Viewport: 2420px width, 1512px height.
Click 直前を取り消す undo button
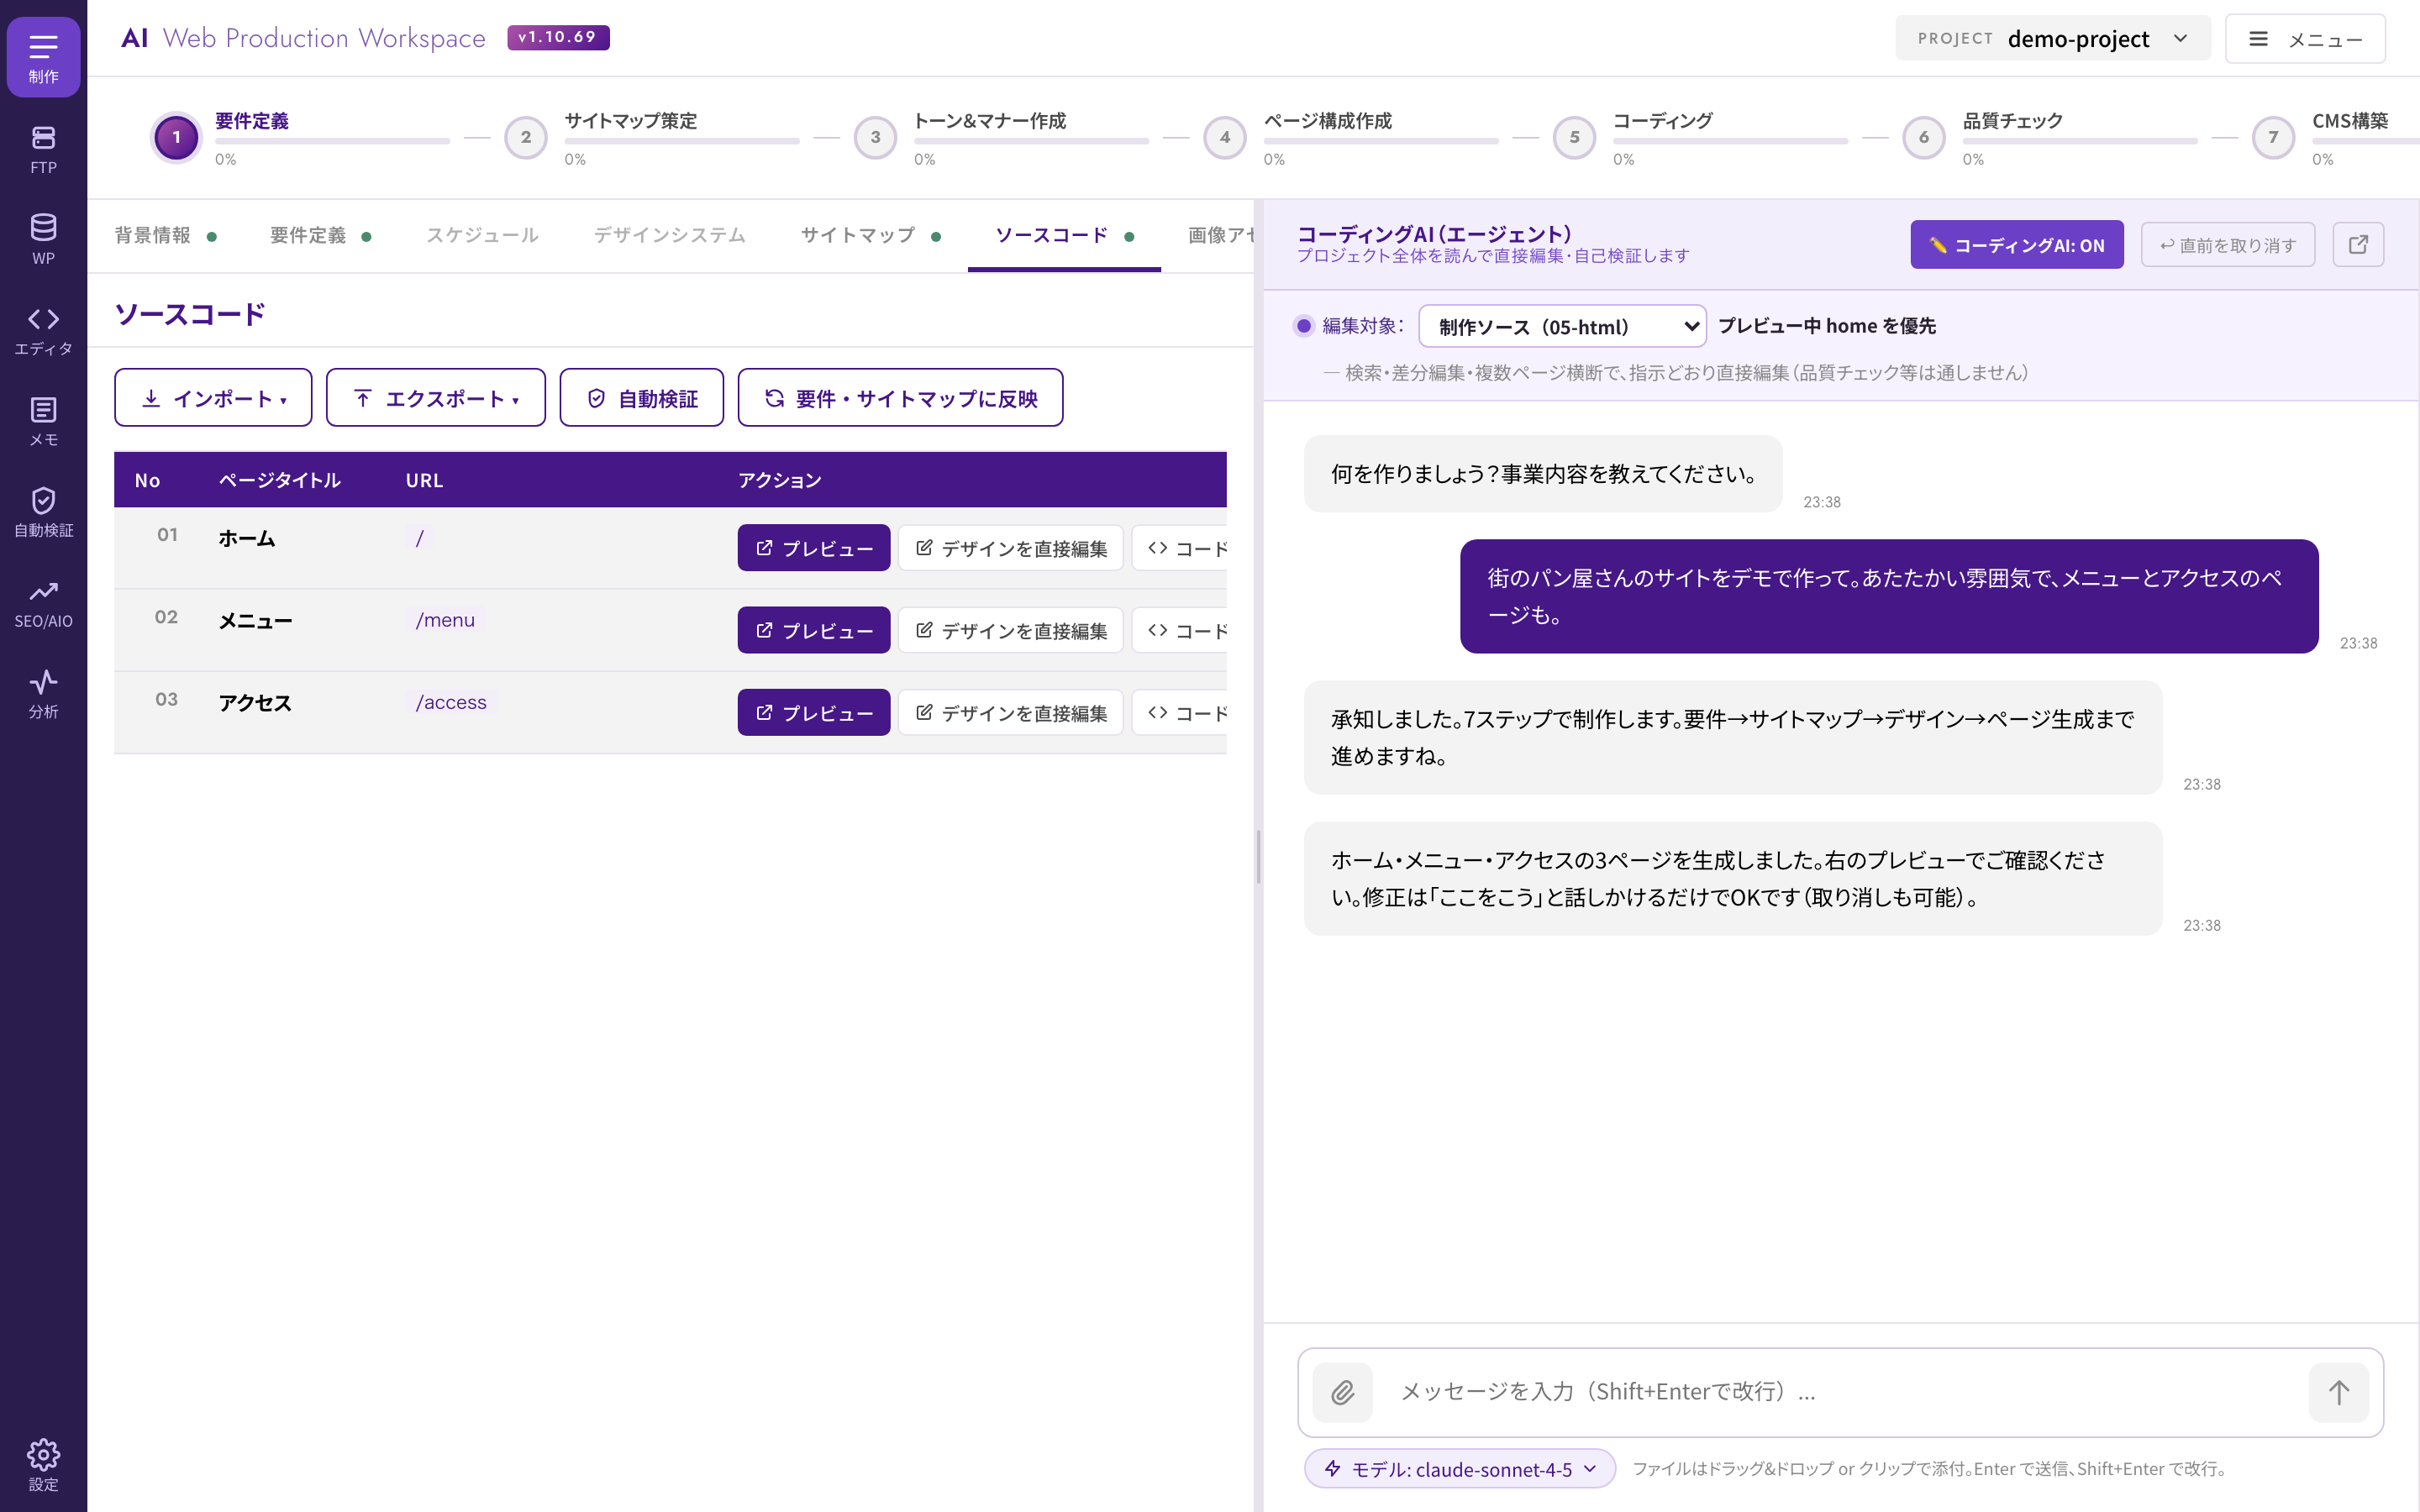[2228, 245]
